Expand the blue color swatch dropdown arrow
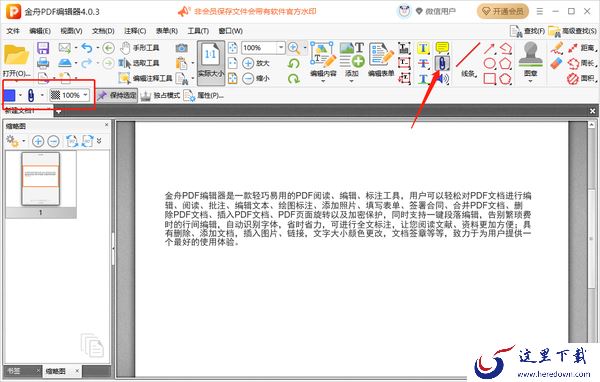 20,95
